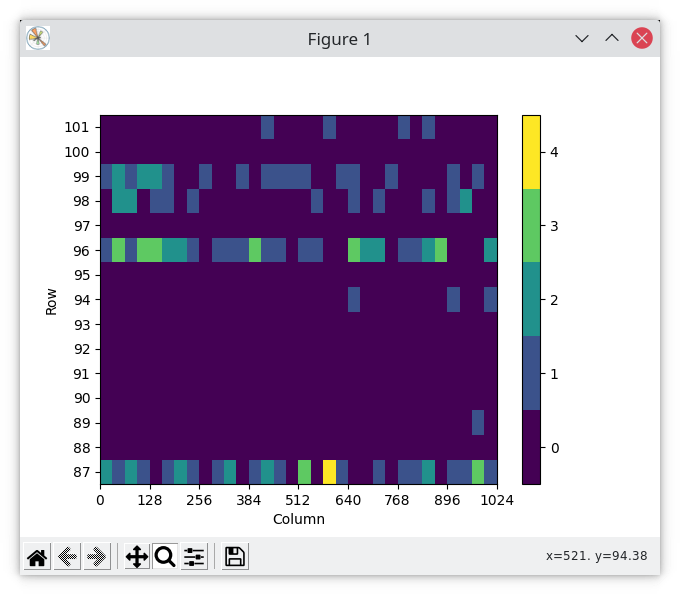
Task: Click the y-axis tick label '98'
Action: point(81,201)
